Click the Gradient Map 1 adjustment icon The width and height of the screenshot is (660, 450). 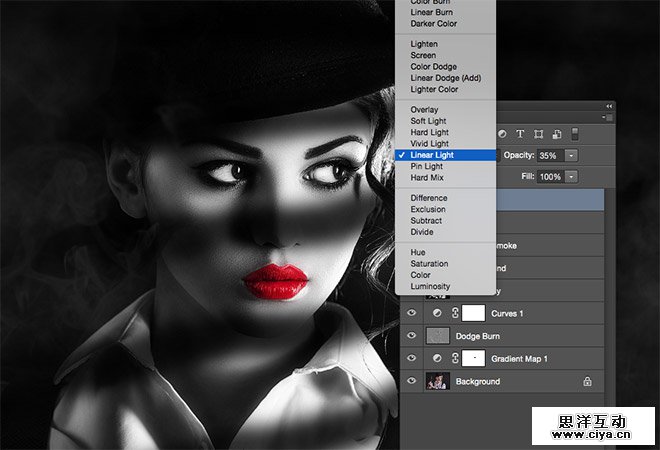click(x=438, y=358)
